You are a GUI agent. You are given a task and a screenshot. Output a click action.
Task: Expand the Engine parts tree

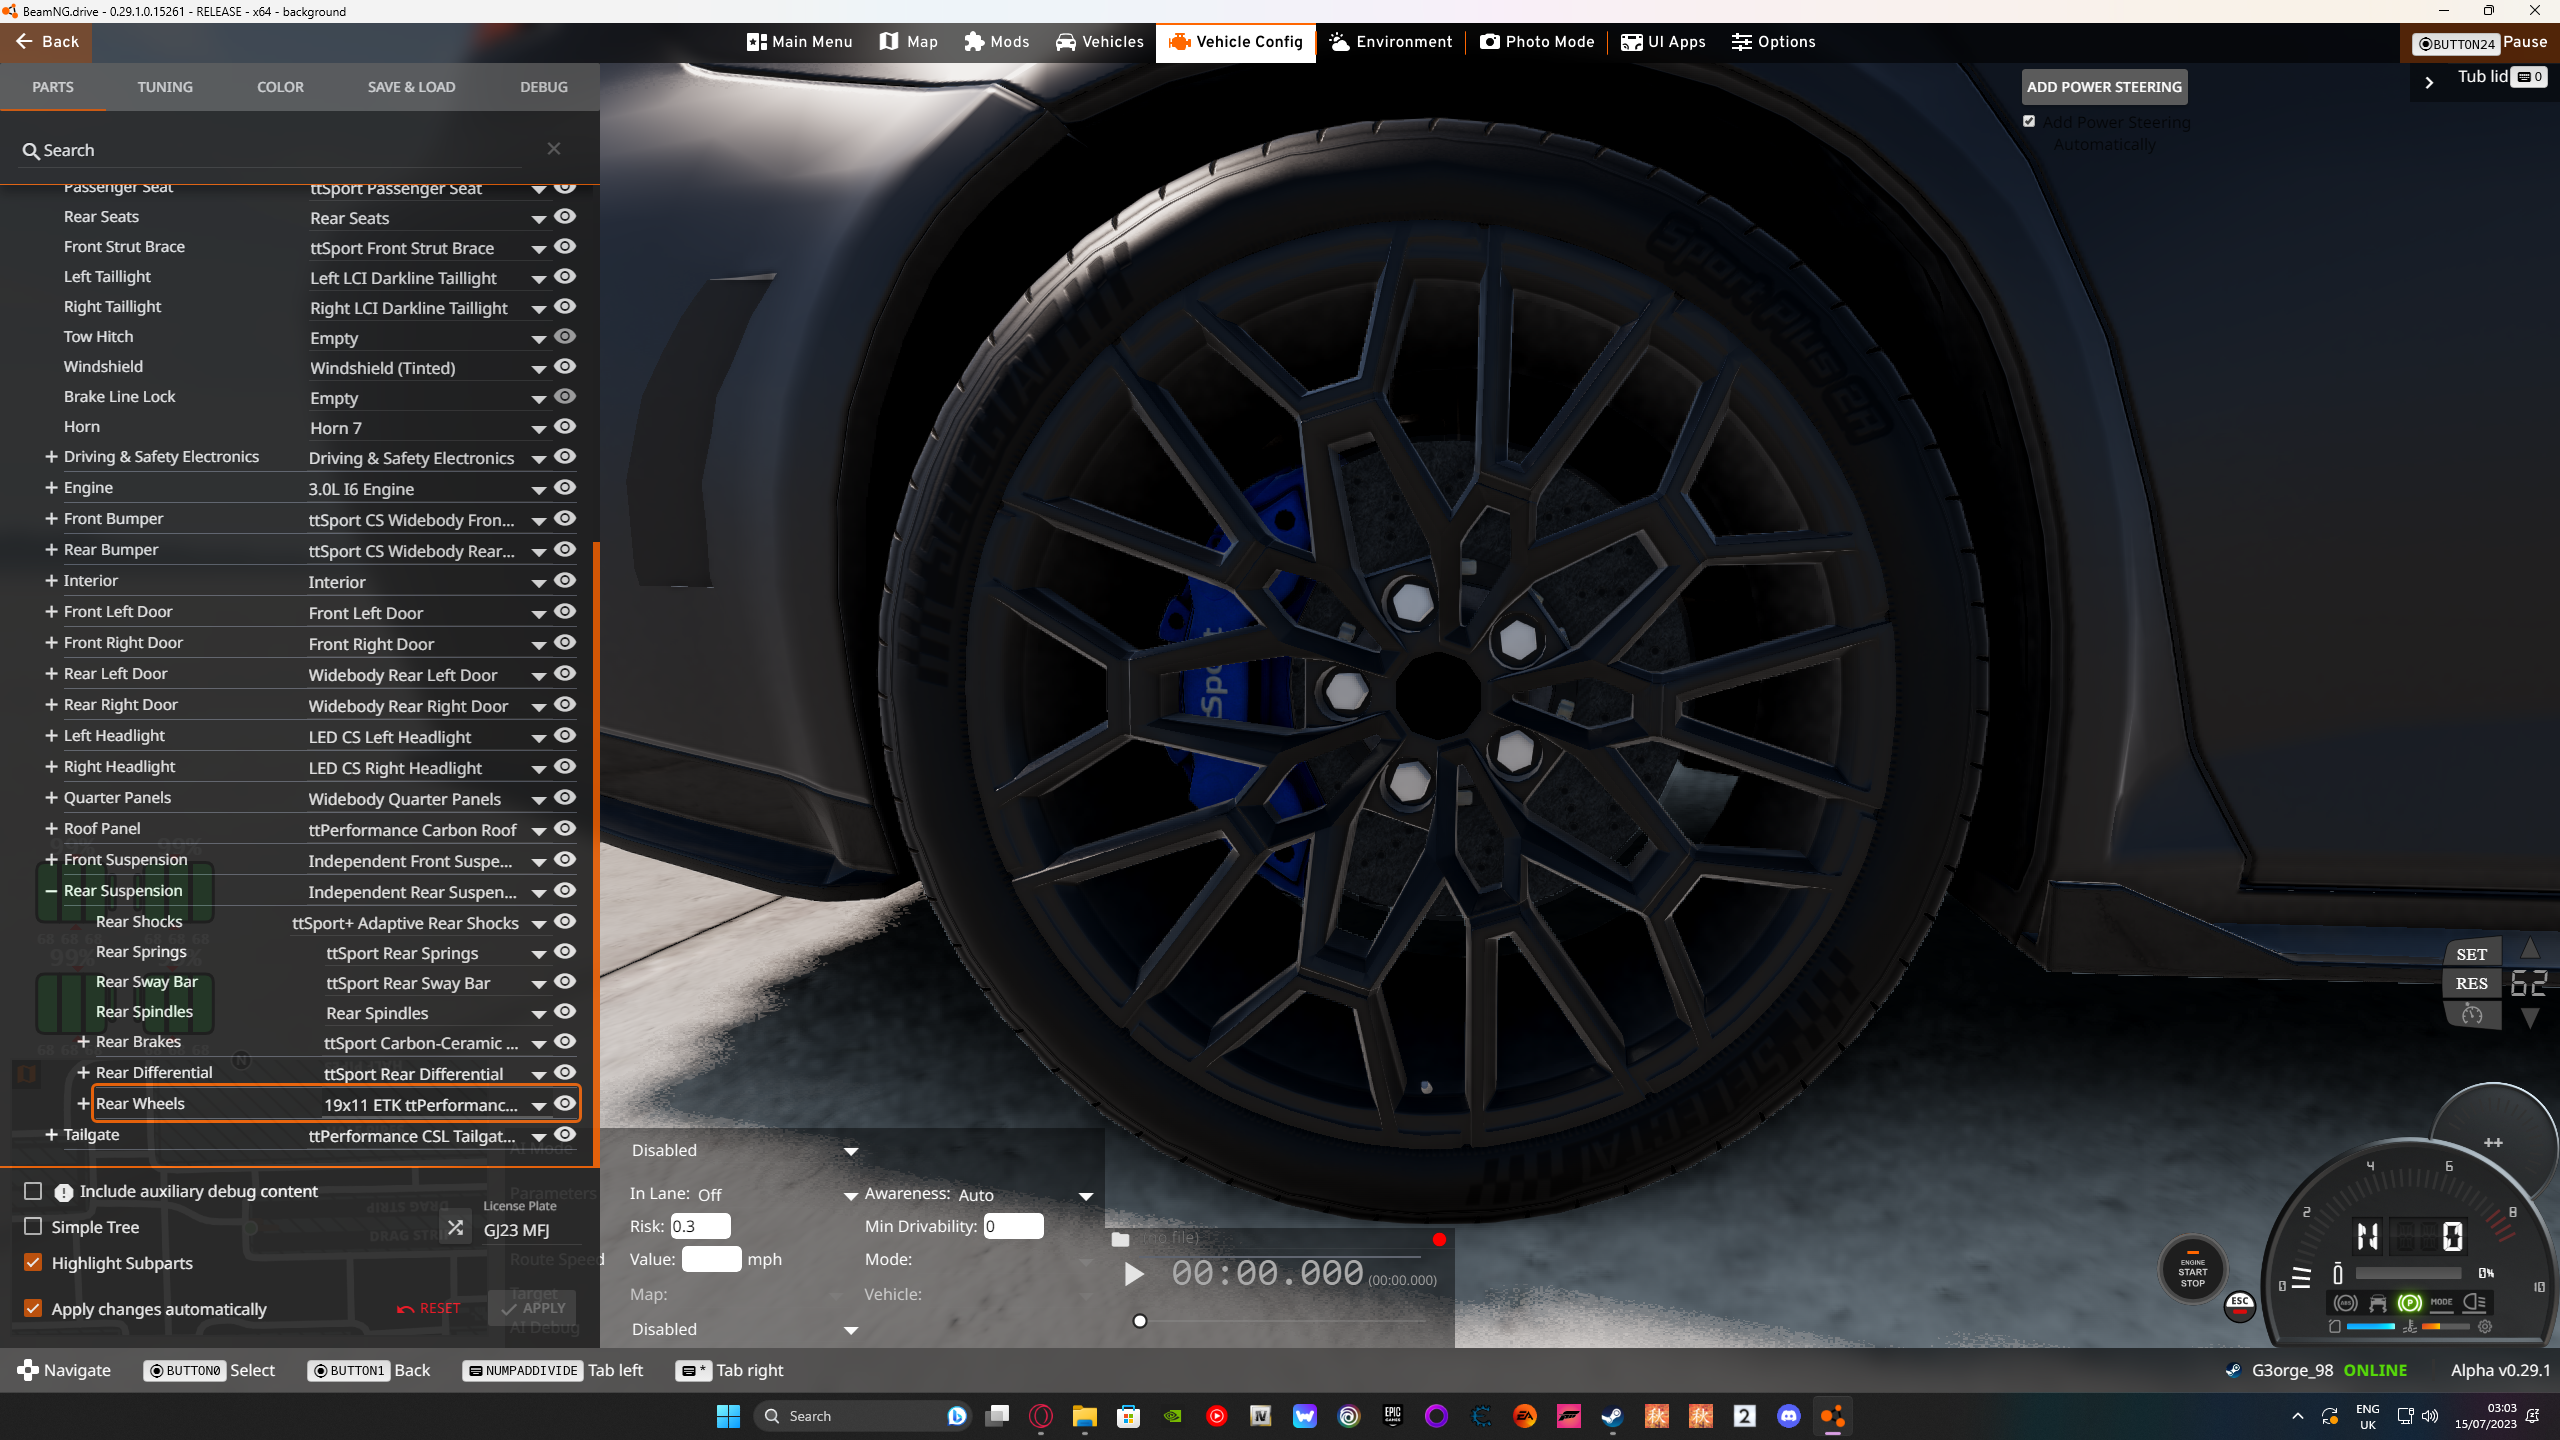pos(51,488)
